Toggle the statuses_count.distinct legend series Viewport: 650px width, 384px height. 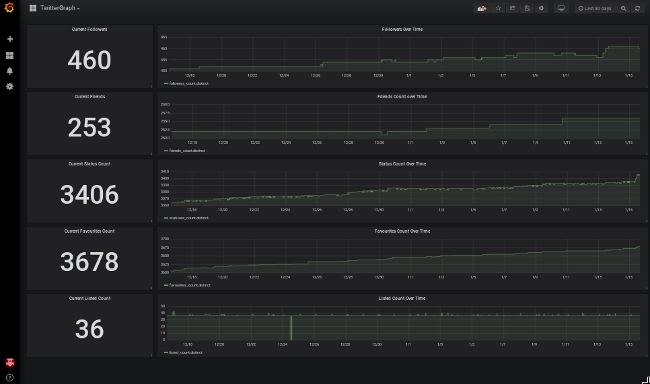click(x=189, y=218)
